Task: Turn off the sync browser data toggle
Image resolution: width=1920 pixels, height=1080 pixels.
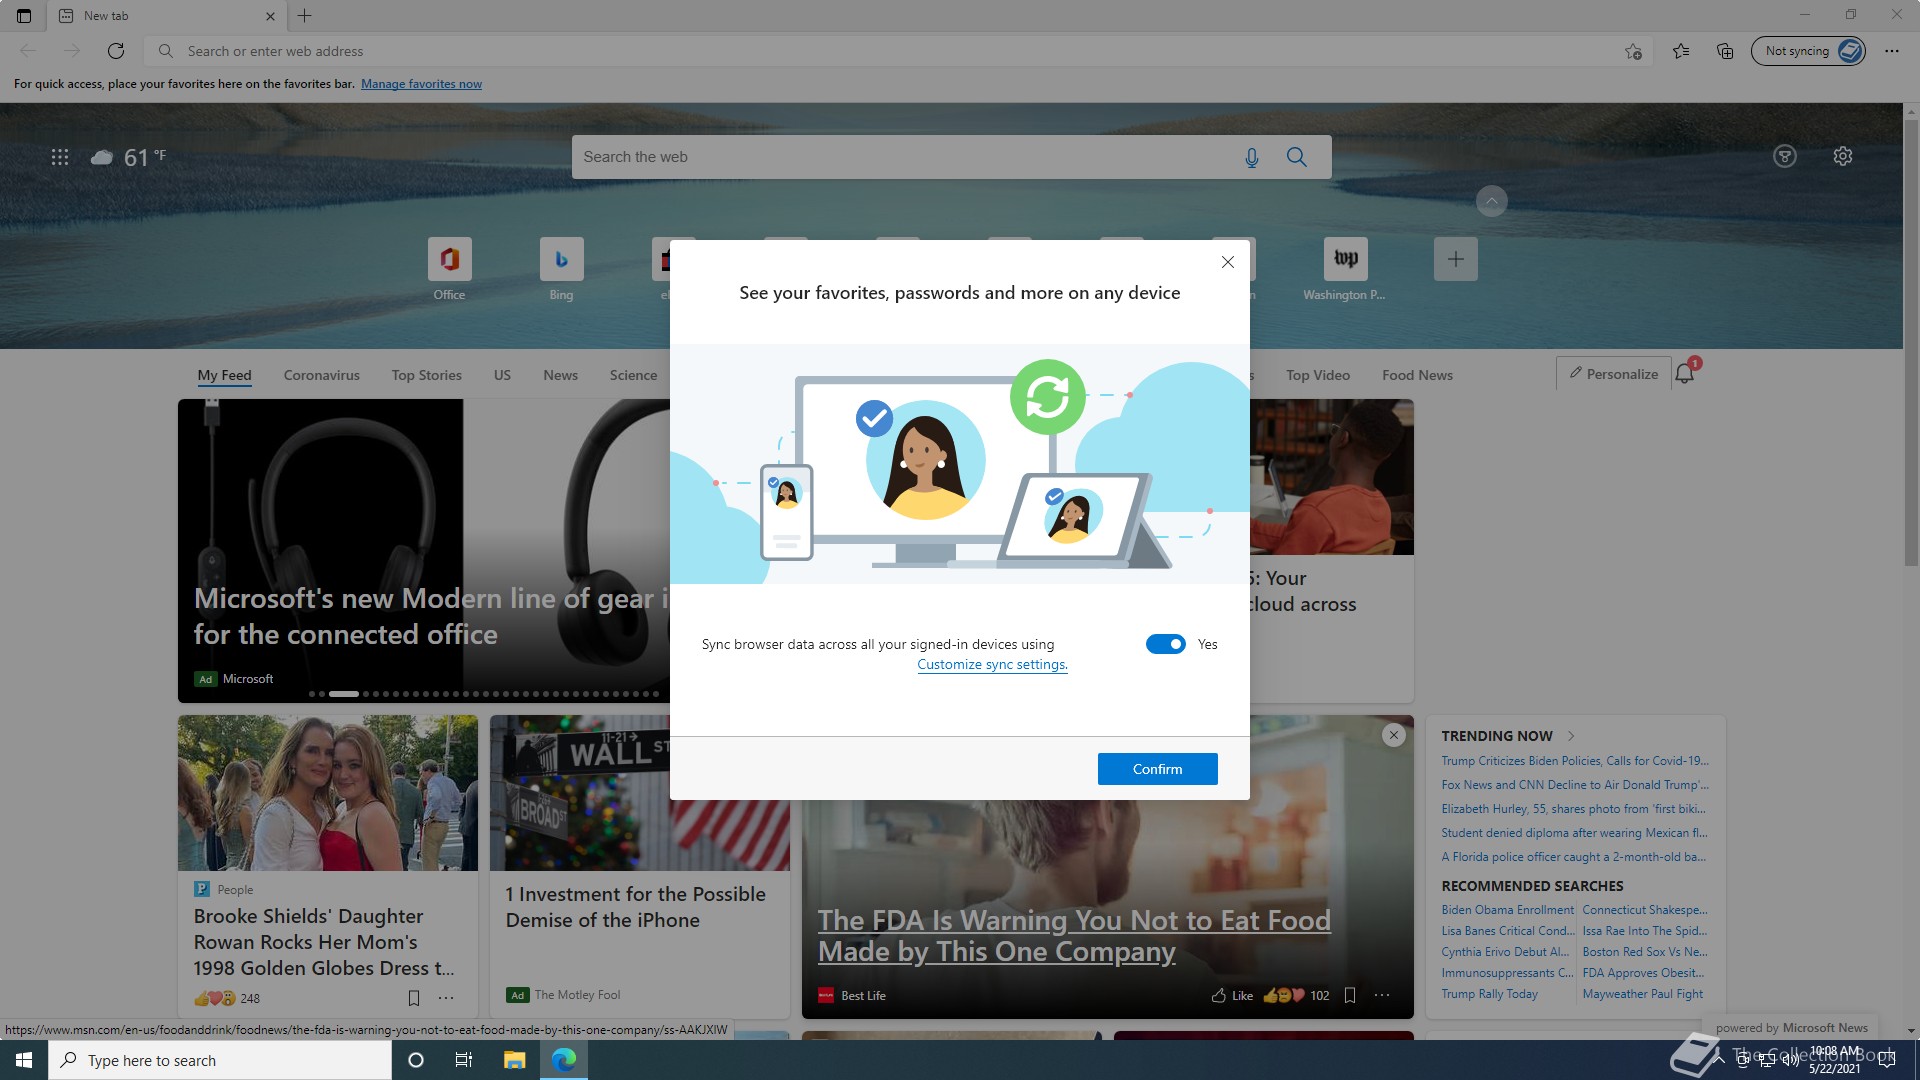Action: point(1166,644)
